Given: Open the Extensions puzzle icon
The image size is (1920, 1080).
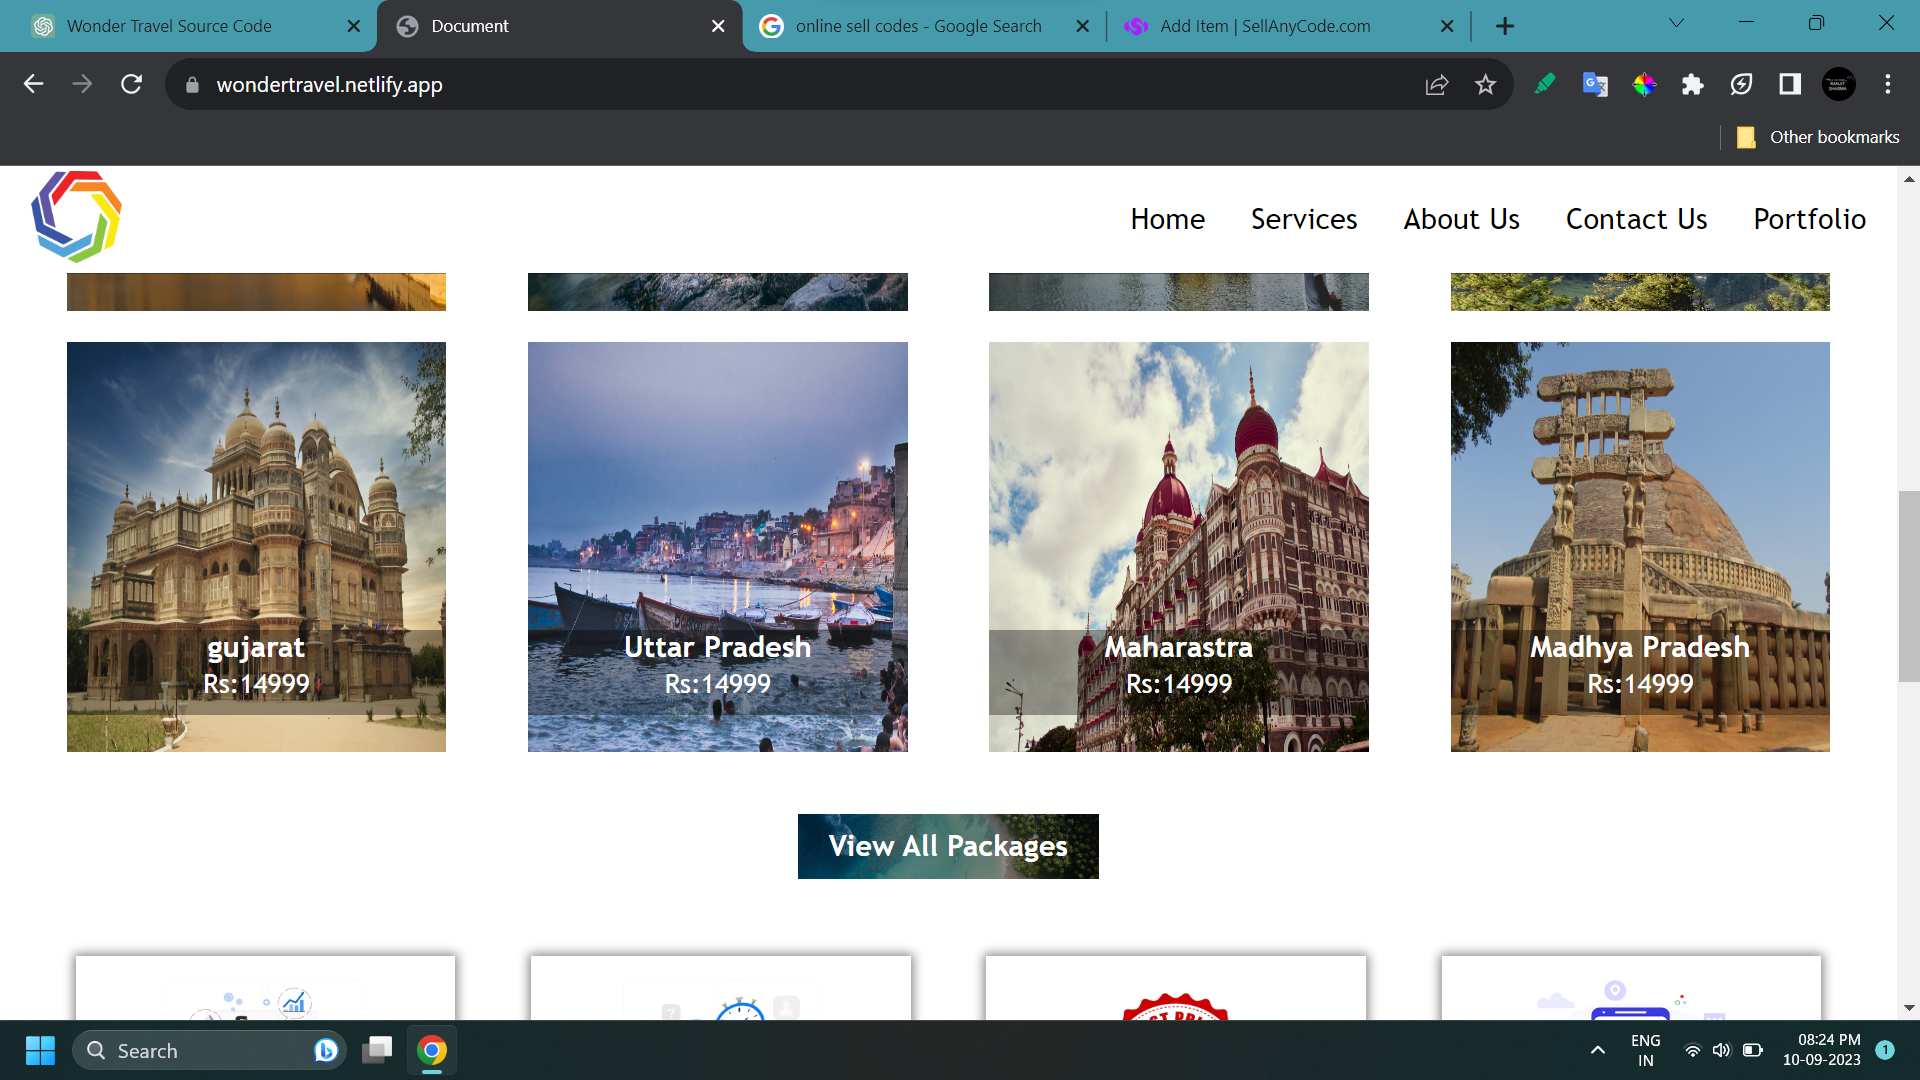Looking at the screenshot, I should (x=1692, y=85).
